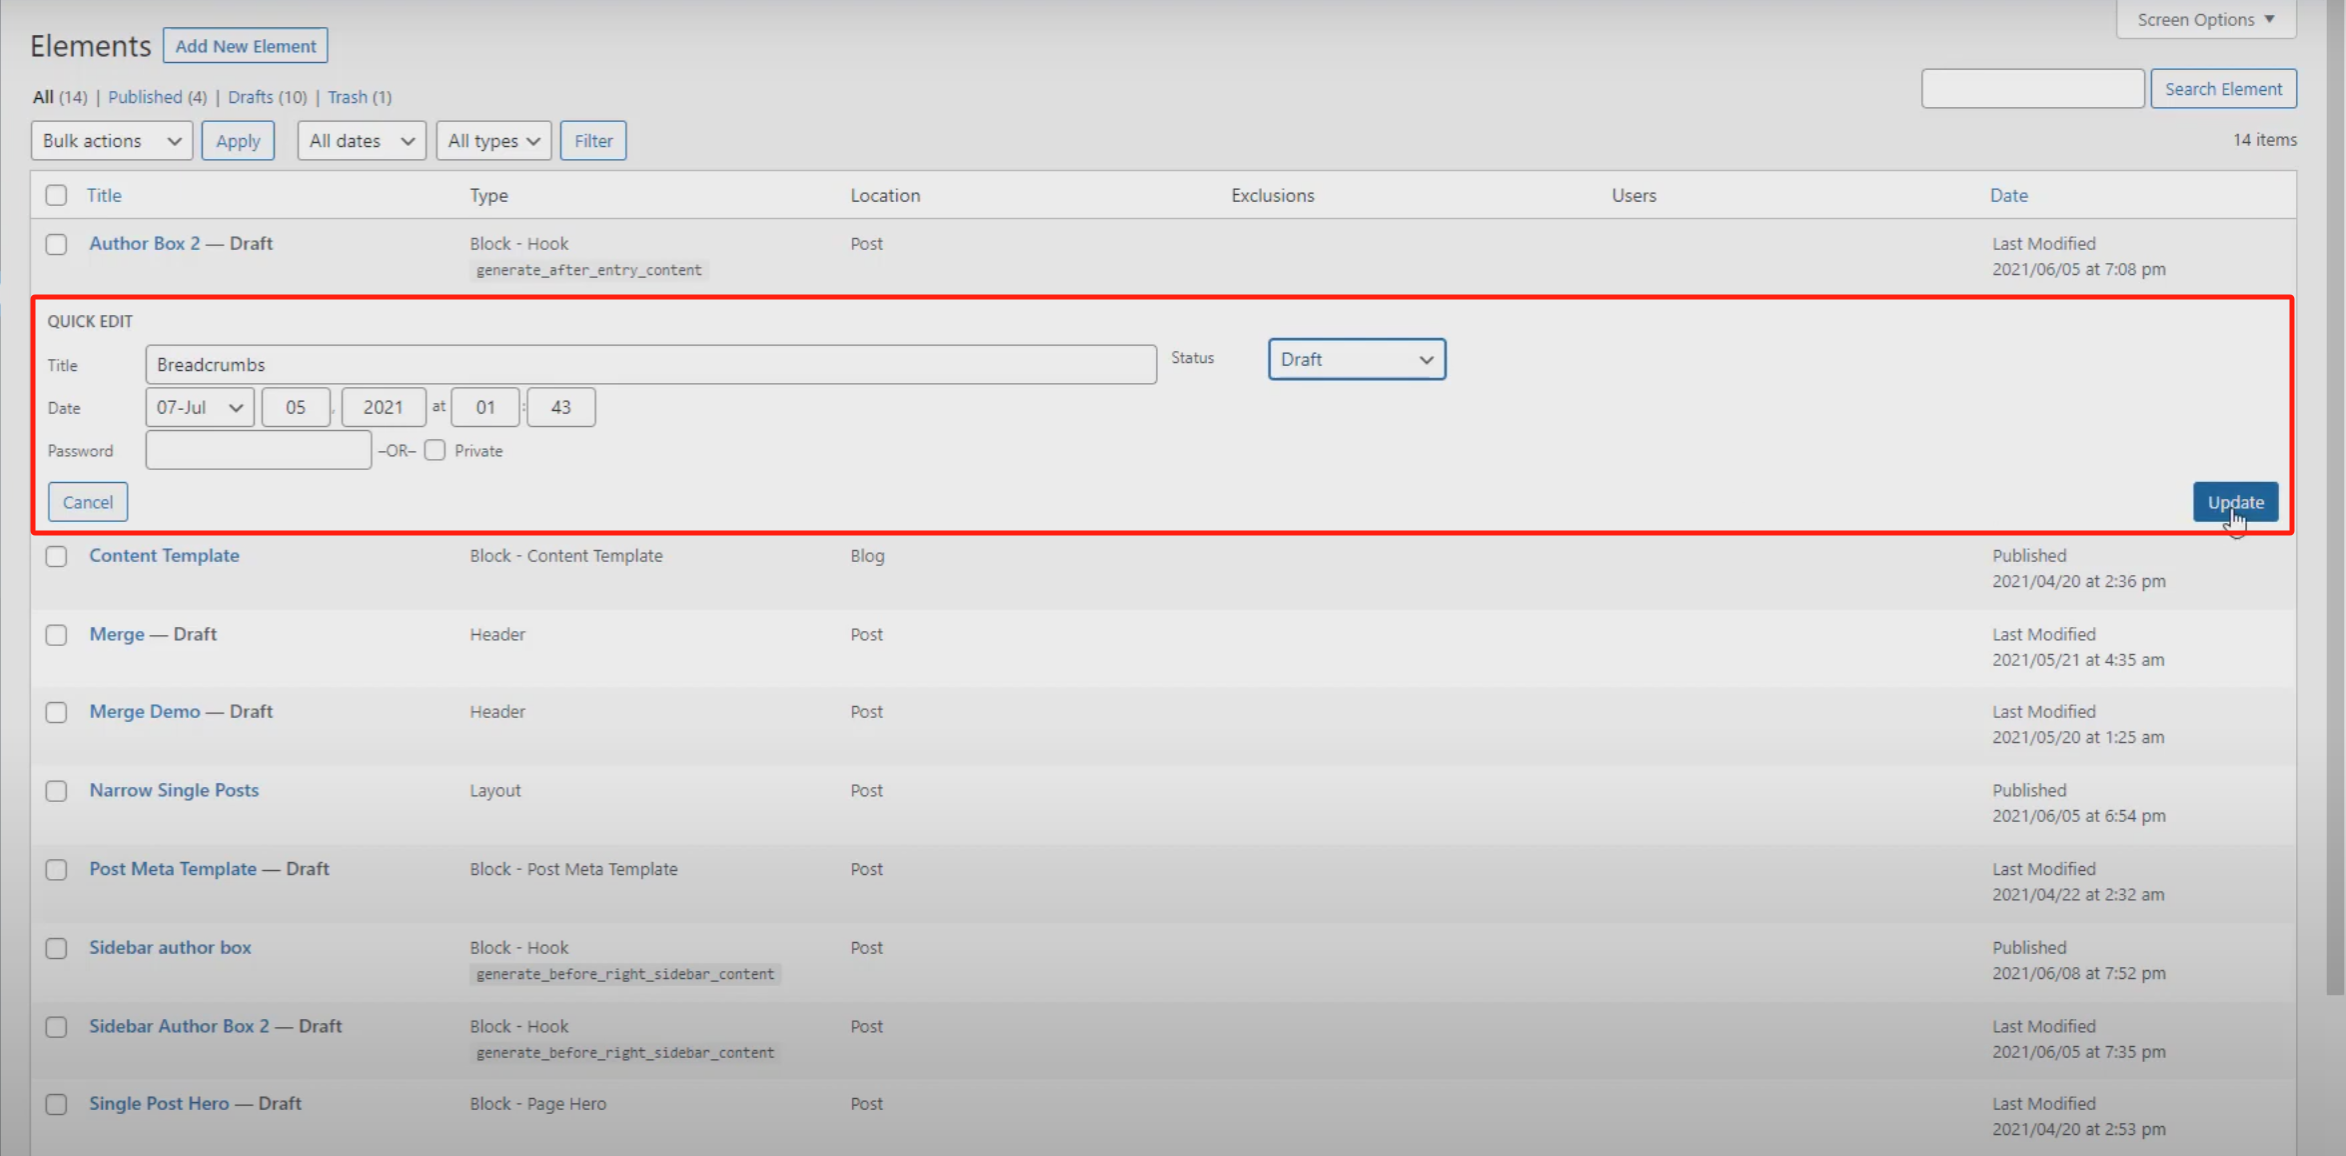
Task: Open the Status dropdown showing Draft
Action: [x=1356, y=359]
